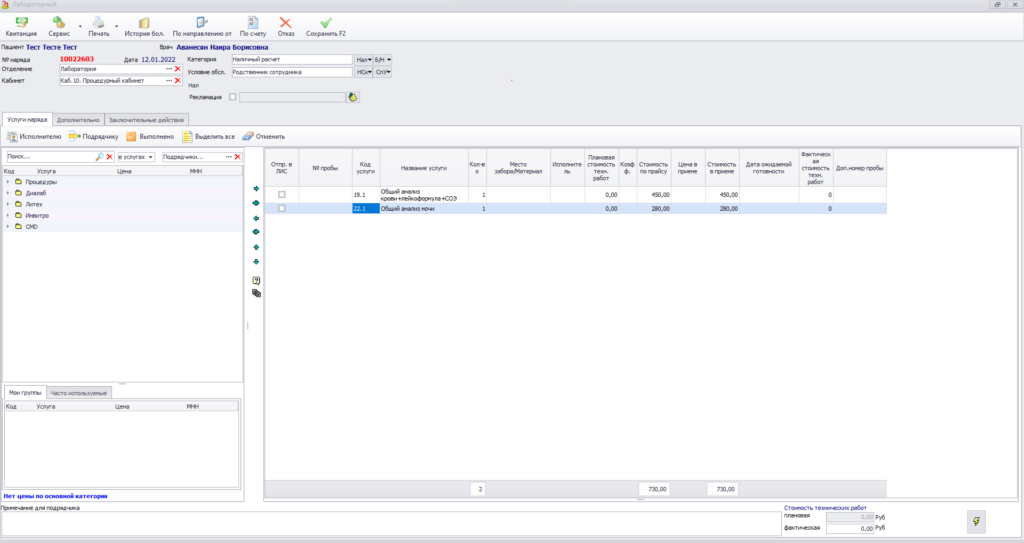Viewport: 1024px width, 543px height.
Task: Click the По направлению от icon
Action: pyautogui.click(x=202, y=23)
